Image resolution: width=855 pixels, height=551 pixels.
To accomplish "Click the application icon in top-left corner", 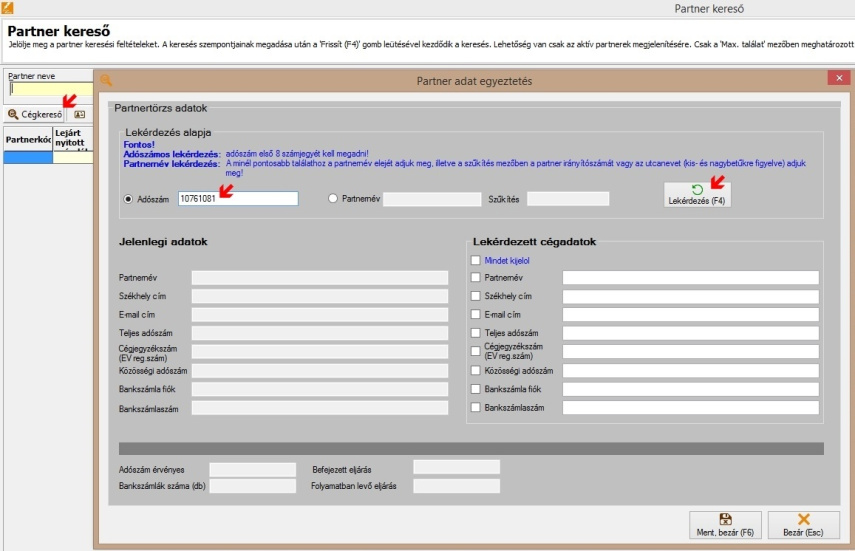I will 8,8.
